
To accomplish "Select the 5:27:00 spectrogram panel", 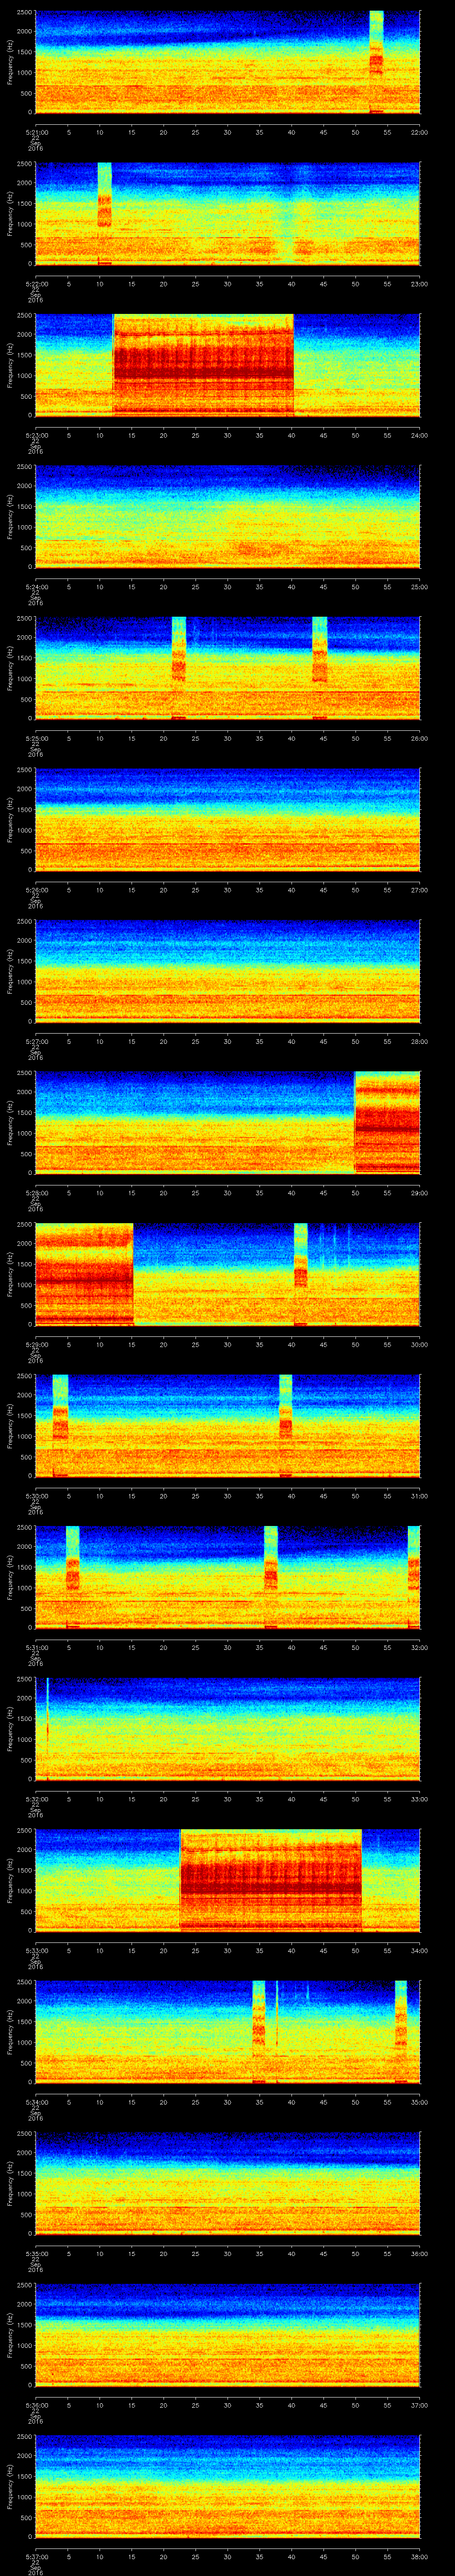I will 227,970.
